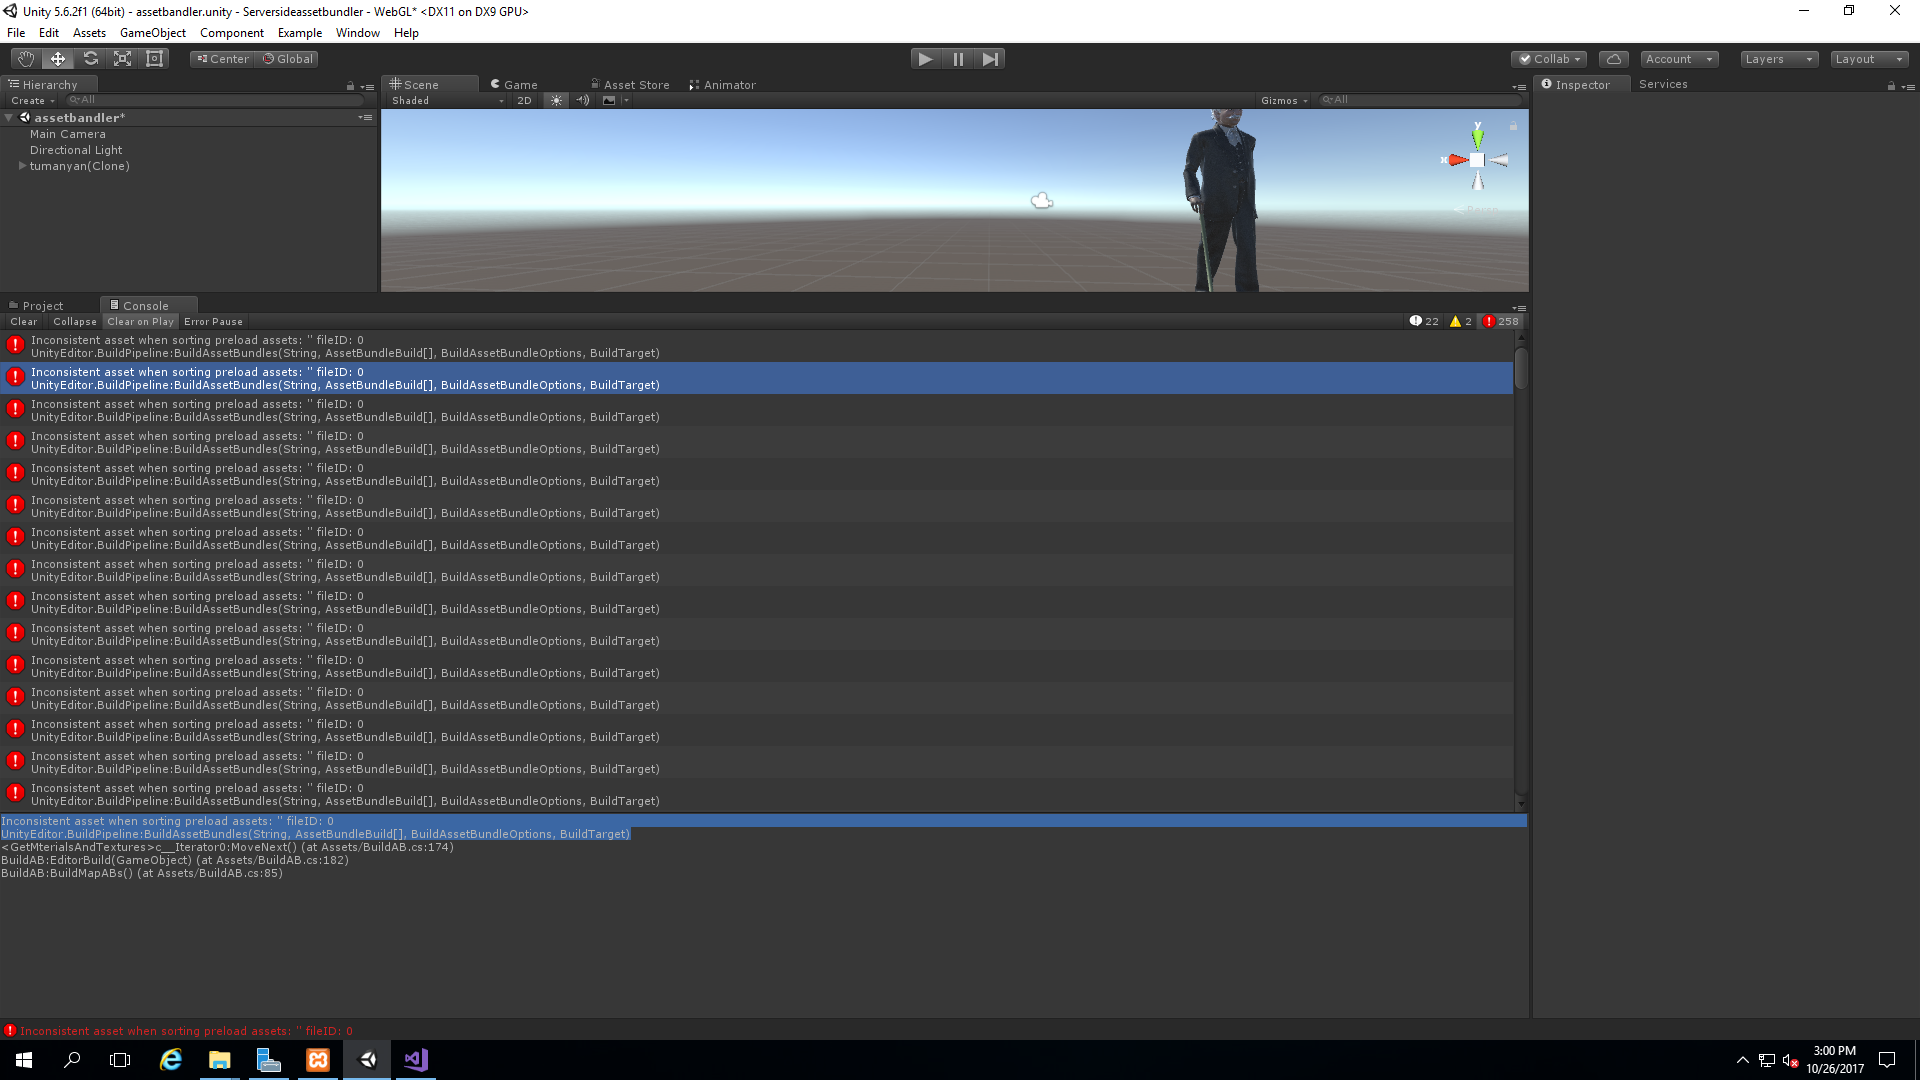Toggle scene lighting with the sun icon
1920x1080 pixels.
coord(556,100)
